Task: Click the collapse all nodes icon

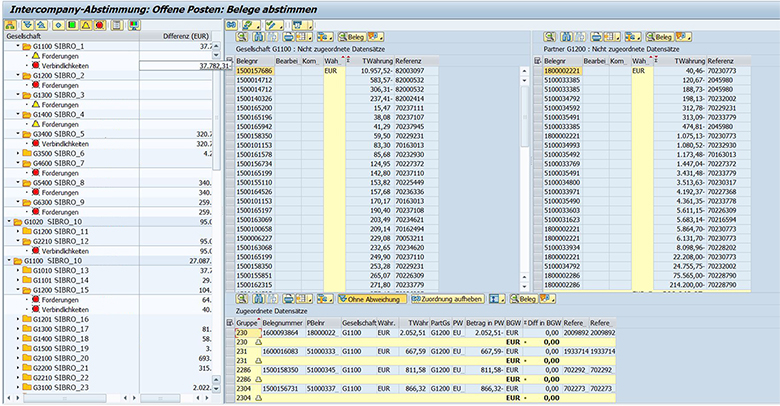Action: pyautogui.click(x=41, y=25)
